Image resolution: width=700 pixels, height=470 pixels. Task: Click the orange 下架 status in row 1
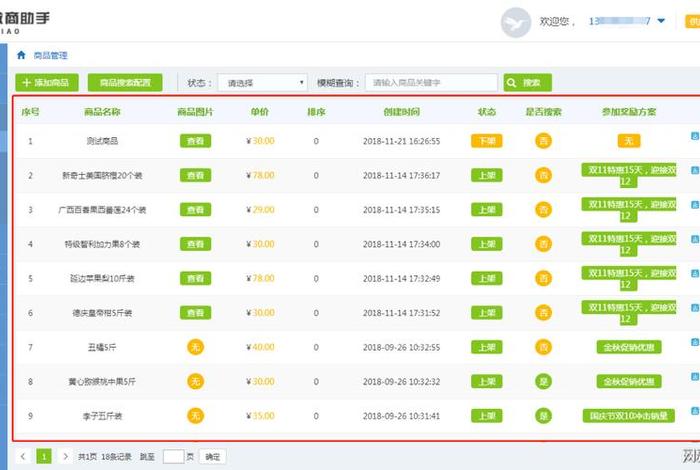[x=487, y=141]
